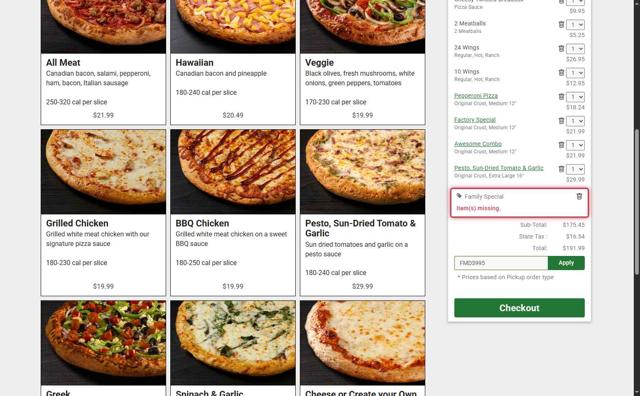The width and height of the screenshot is (640, 396).
Task: Select the All Meat pizza photo
Action: [x=103, y=27]
